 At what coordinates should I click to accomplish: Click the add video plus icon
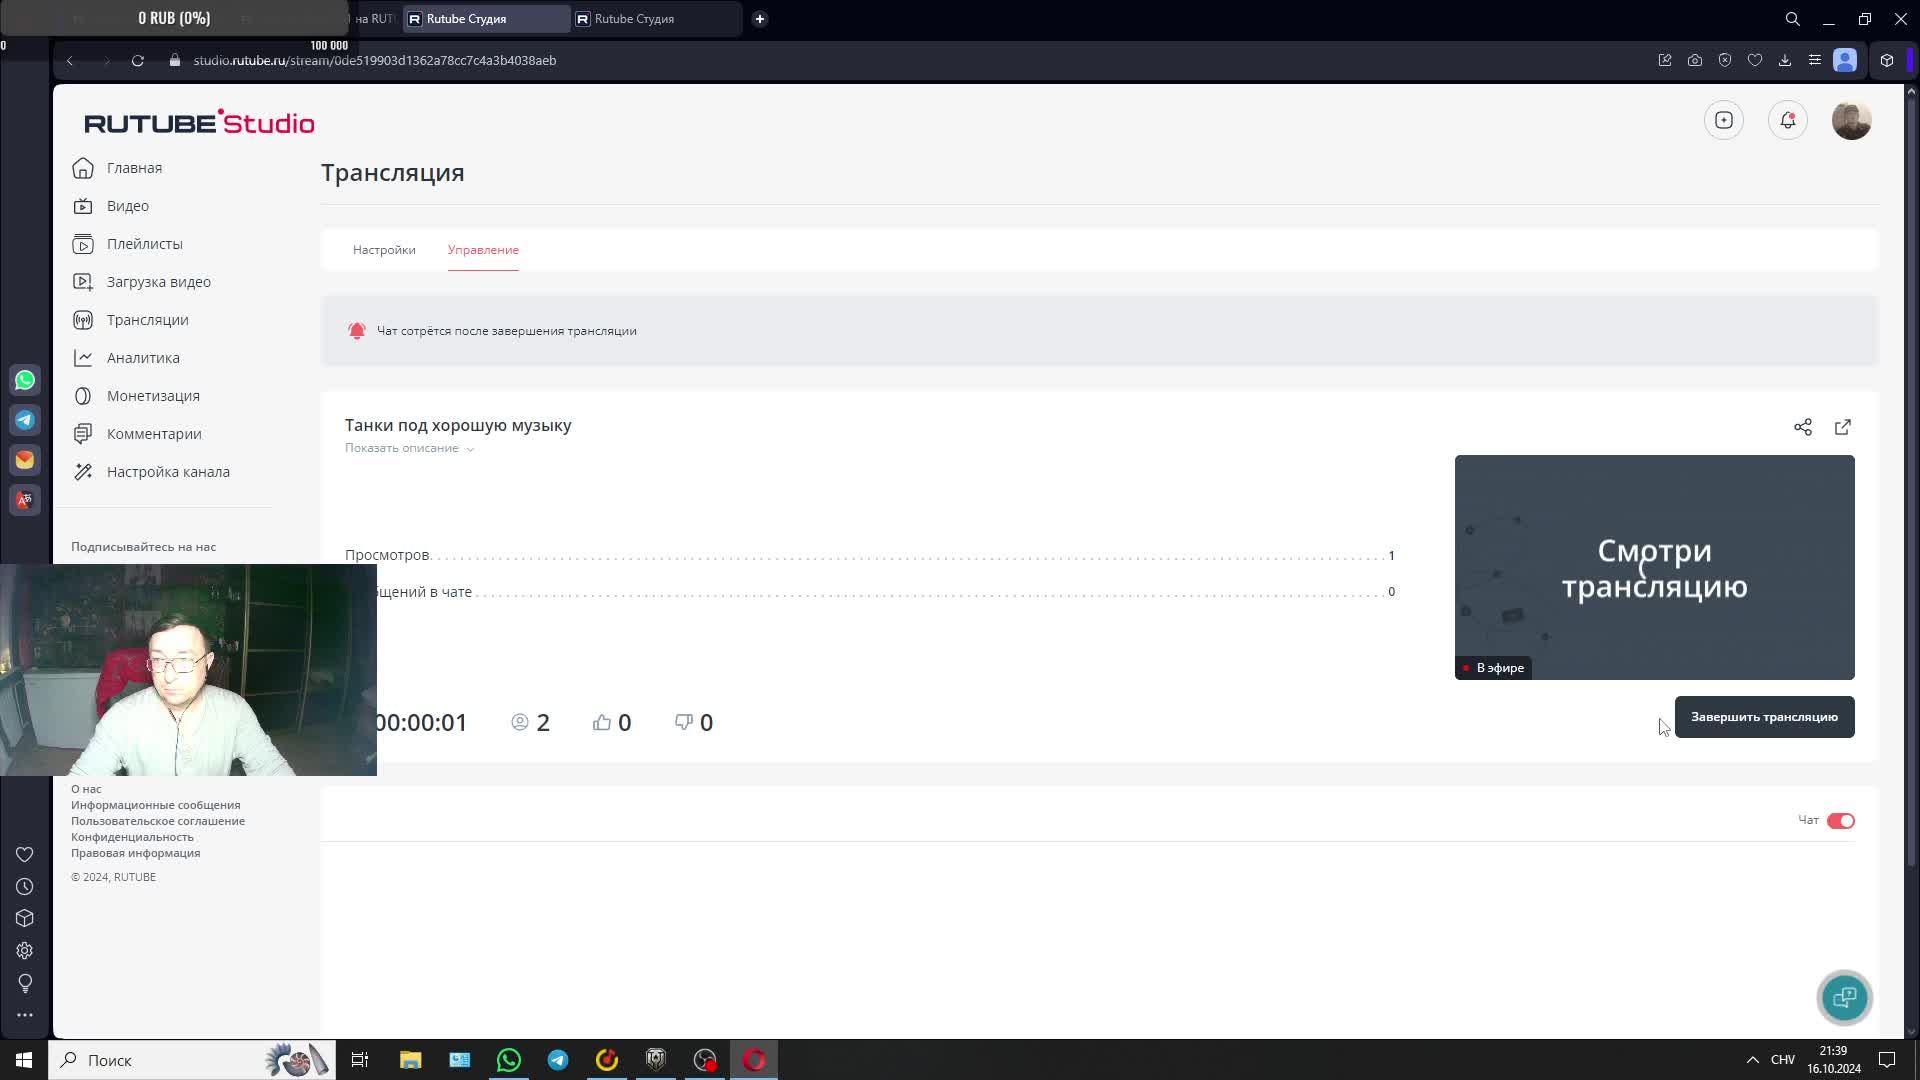(1724, 120)
